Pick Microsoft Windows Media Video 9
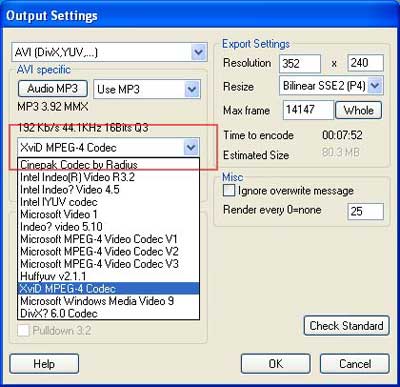 [x=108, y=301]
